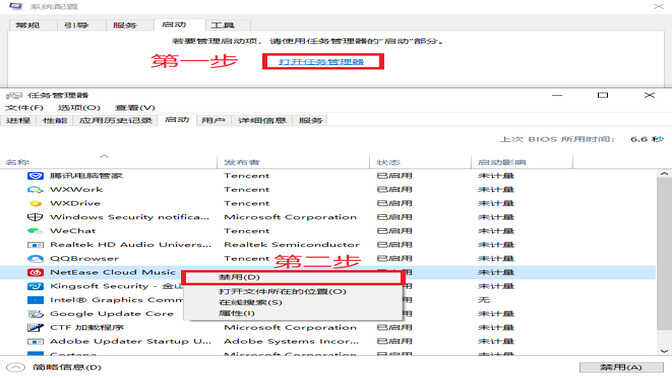Sort by the 启动影响 column header
This screenshot has height=378, width=672.
tap(501, 162)
